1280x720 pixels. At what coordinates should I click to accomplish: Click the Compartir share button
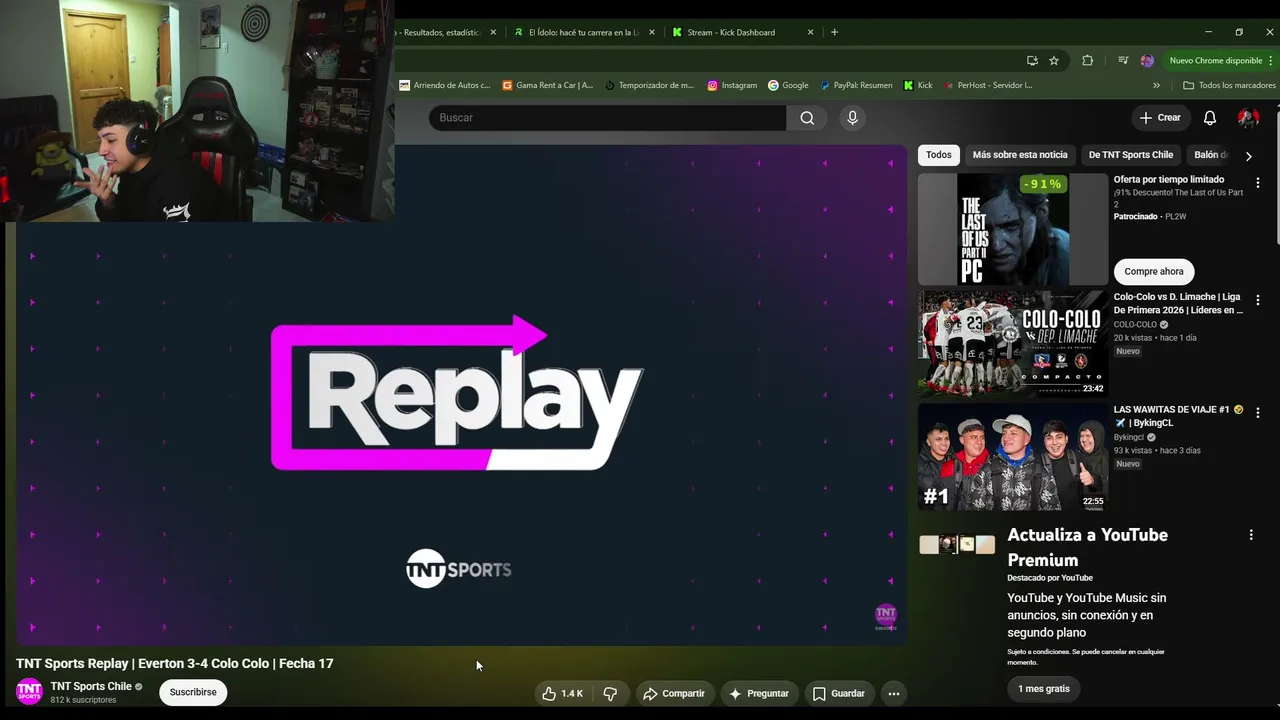(x=674, y=693)
